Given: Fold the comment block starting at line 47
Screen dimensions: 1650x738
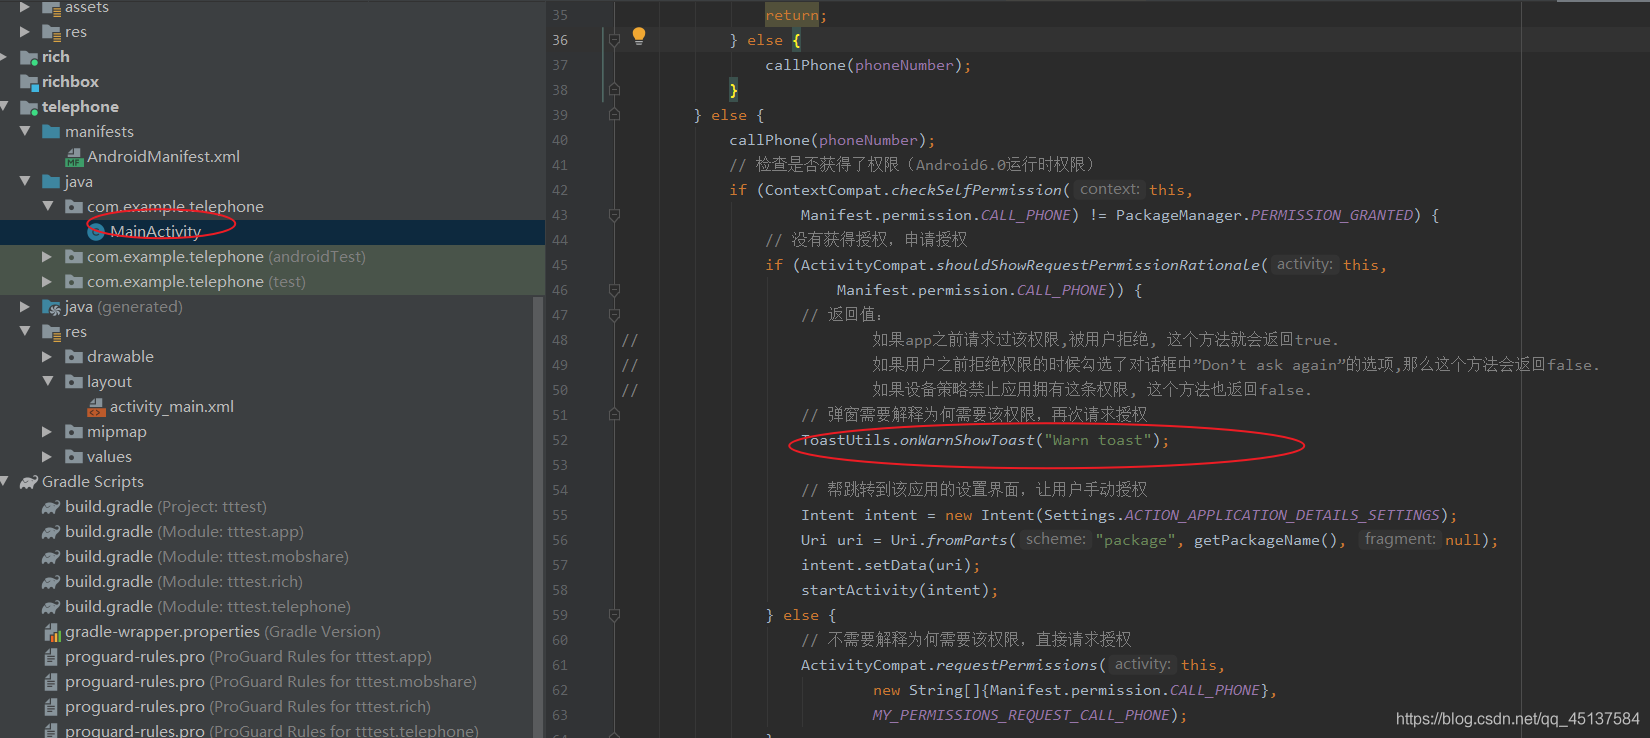Looking at the screenshot, I should pyautogui.click(x=614, y=315).
